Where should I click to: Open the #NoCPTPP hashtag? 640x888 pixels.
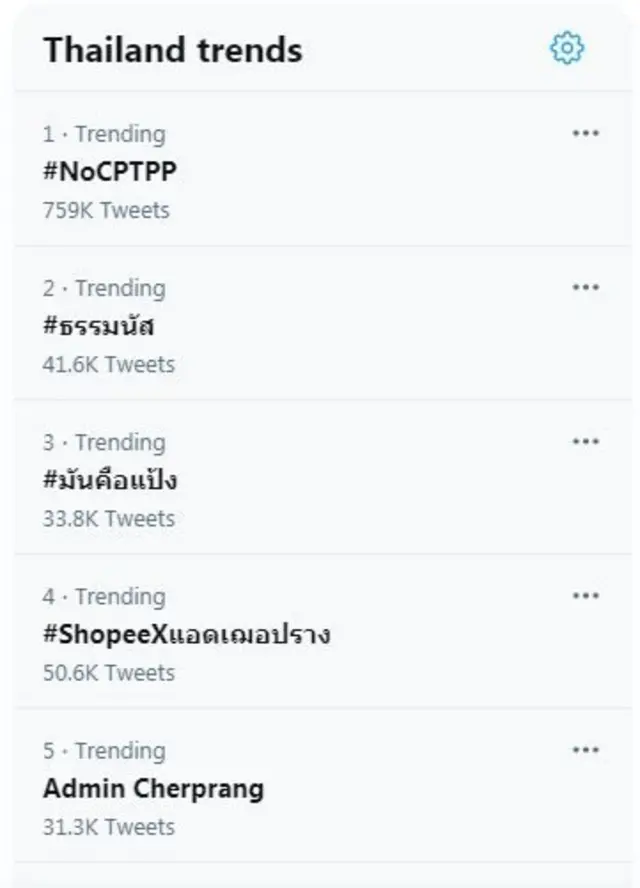[x=110, y=171]
